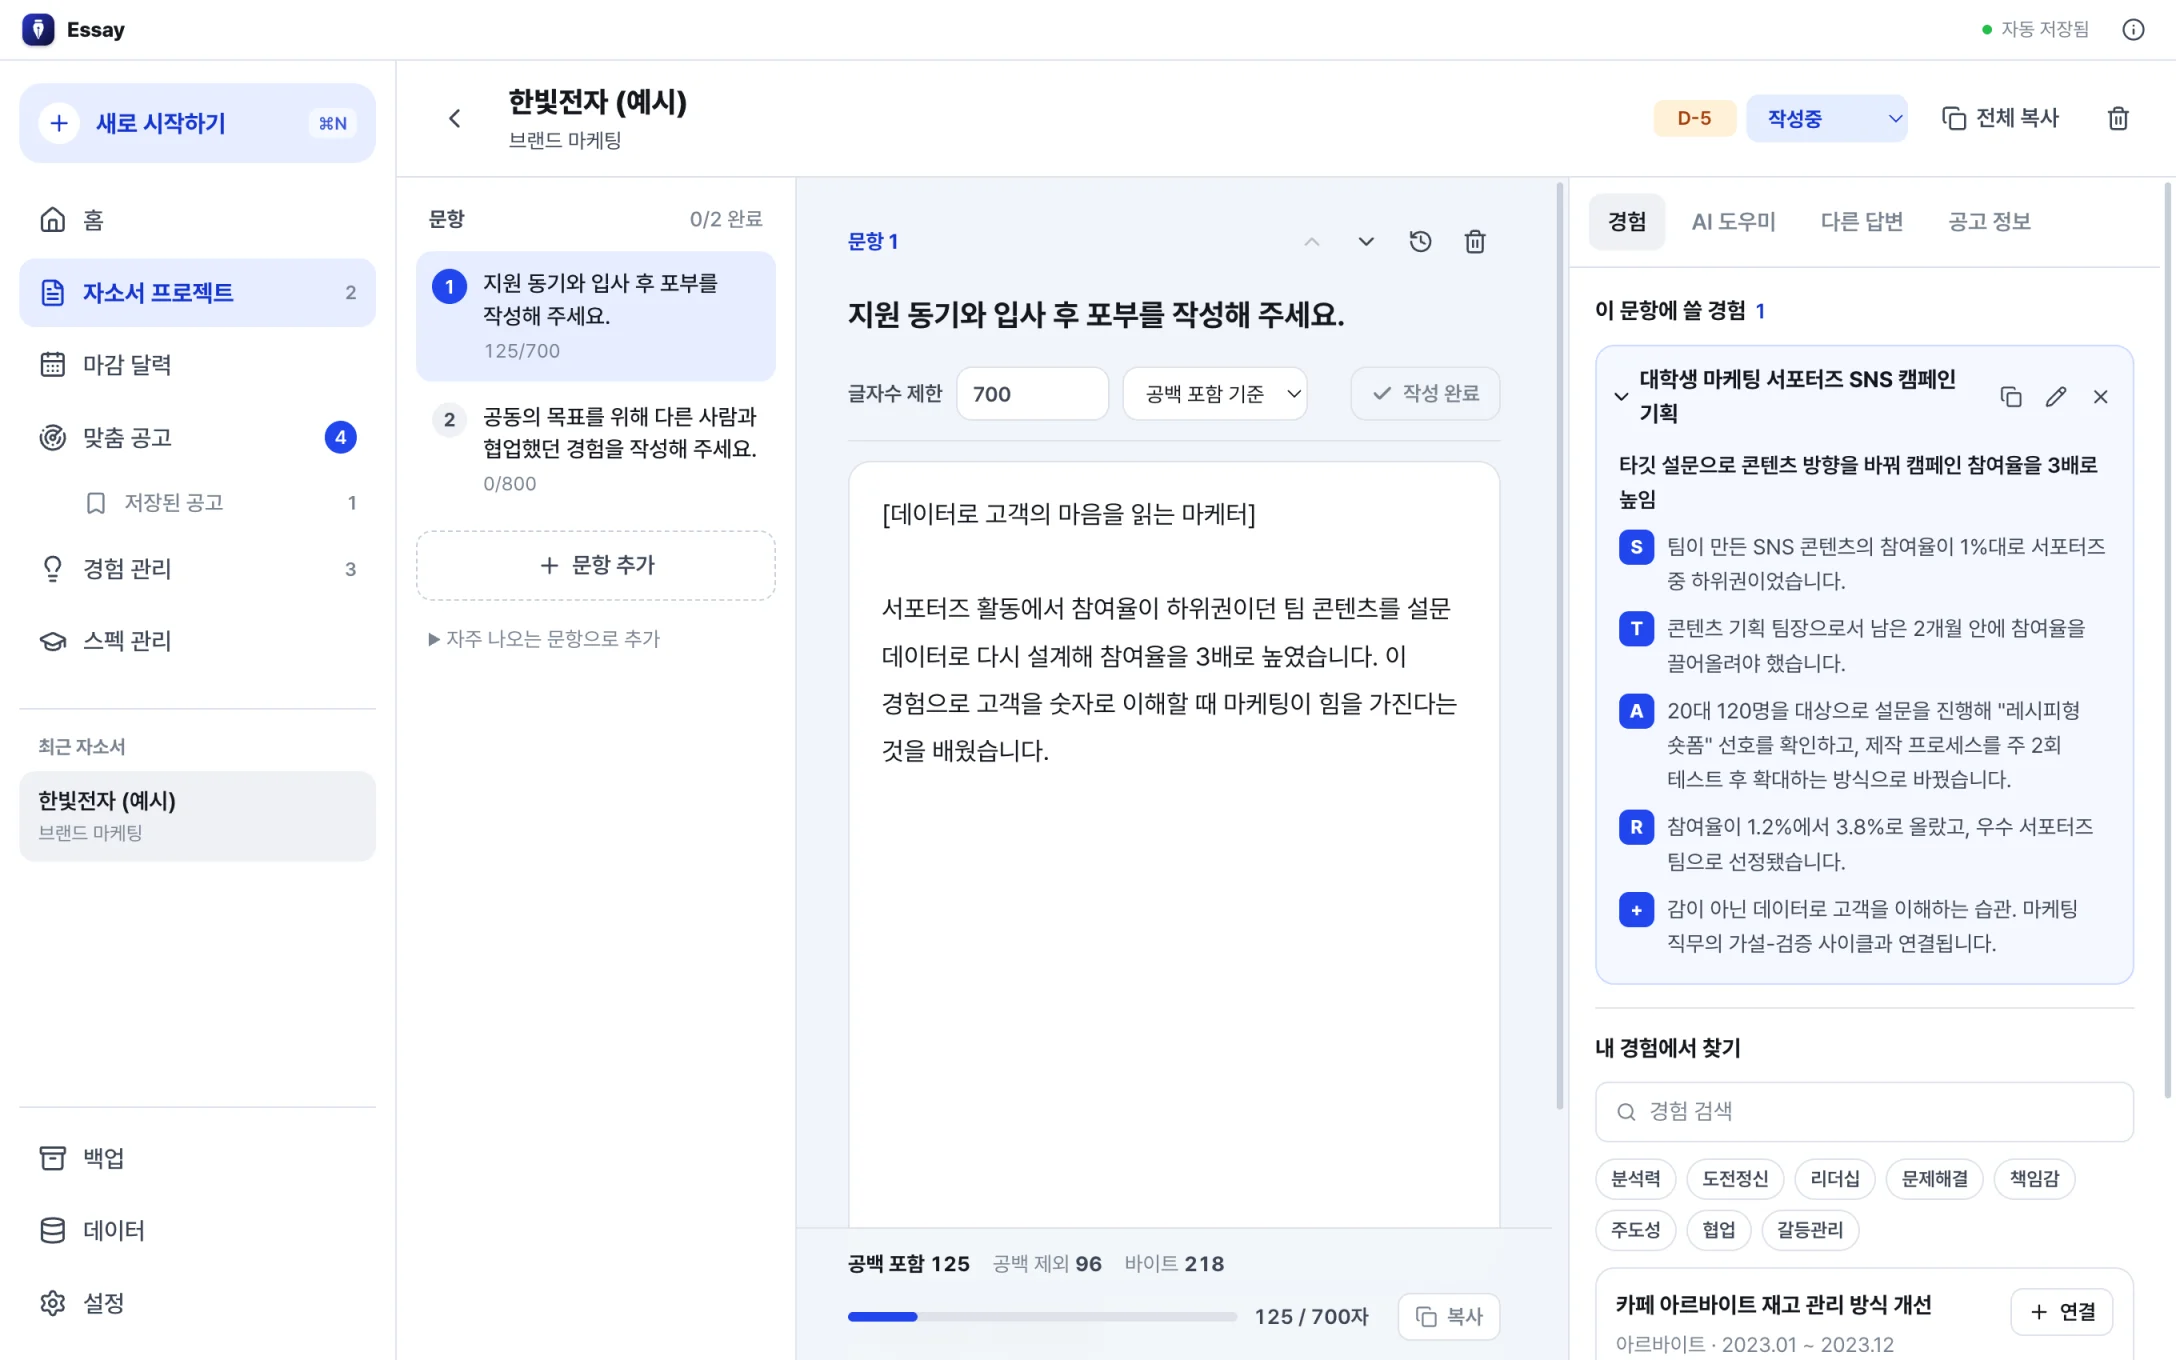Open the 작성중 status dropdown
The image size is (2176, 1360).
(x=1827, y=118)
